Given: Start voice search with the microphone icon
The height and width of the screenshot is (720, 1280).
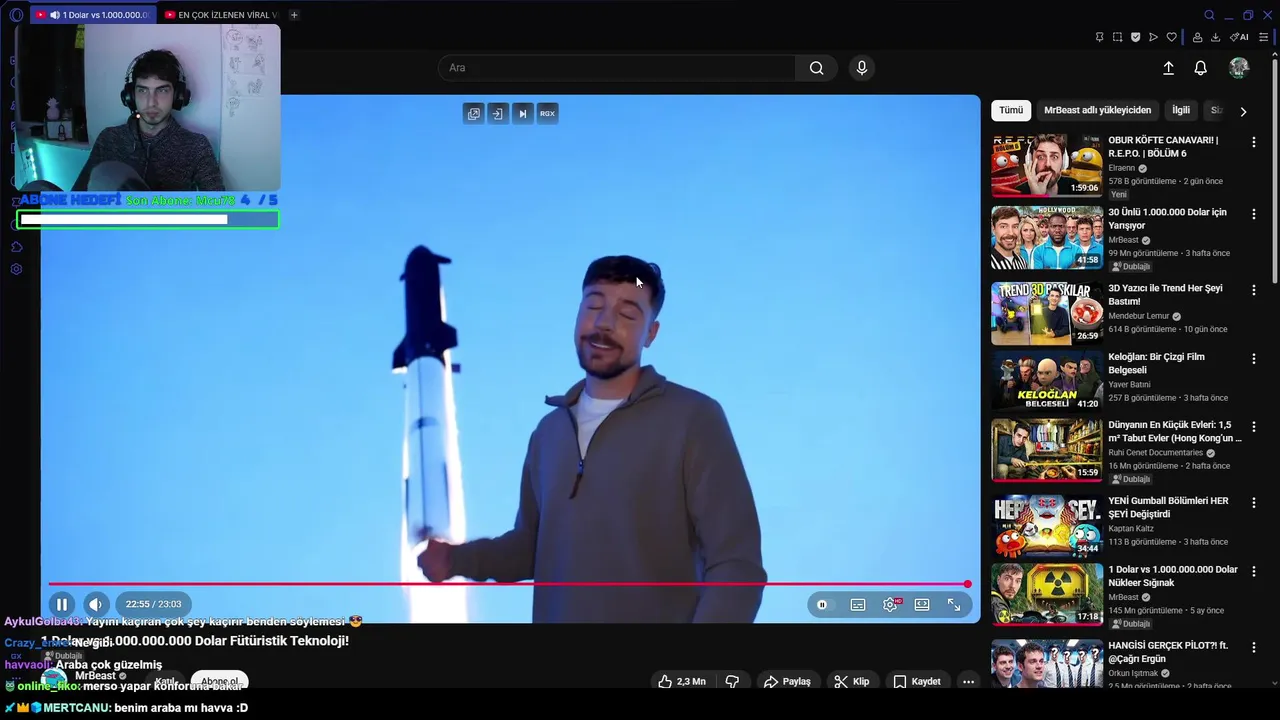Looking at the screenshot, I should coord(862,68).
